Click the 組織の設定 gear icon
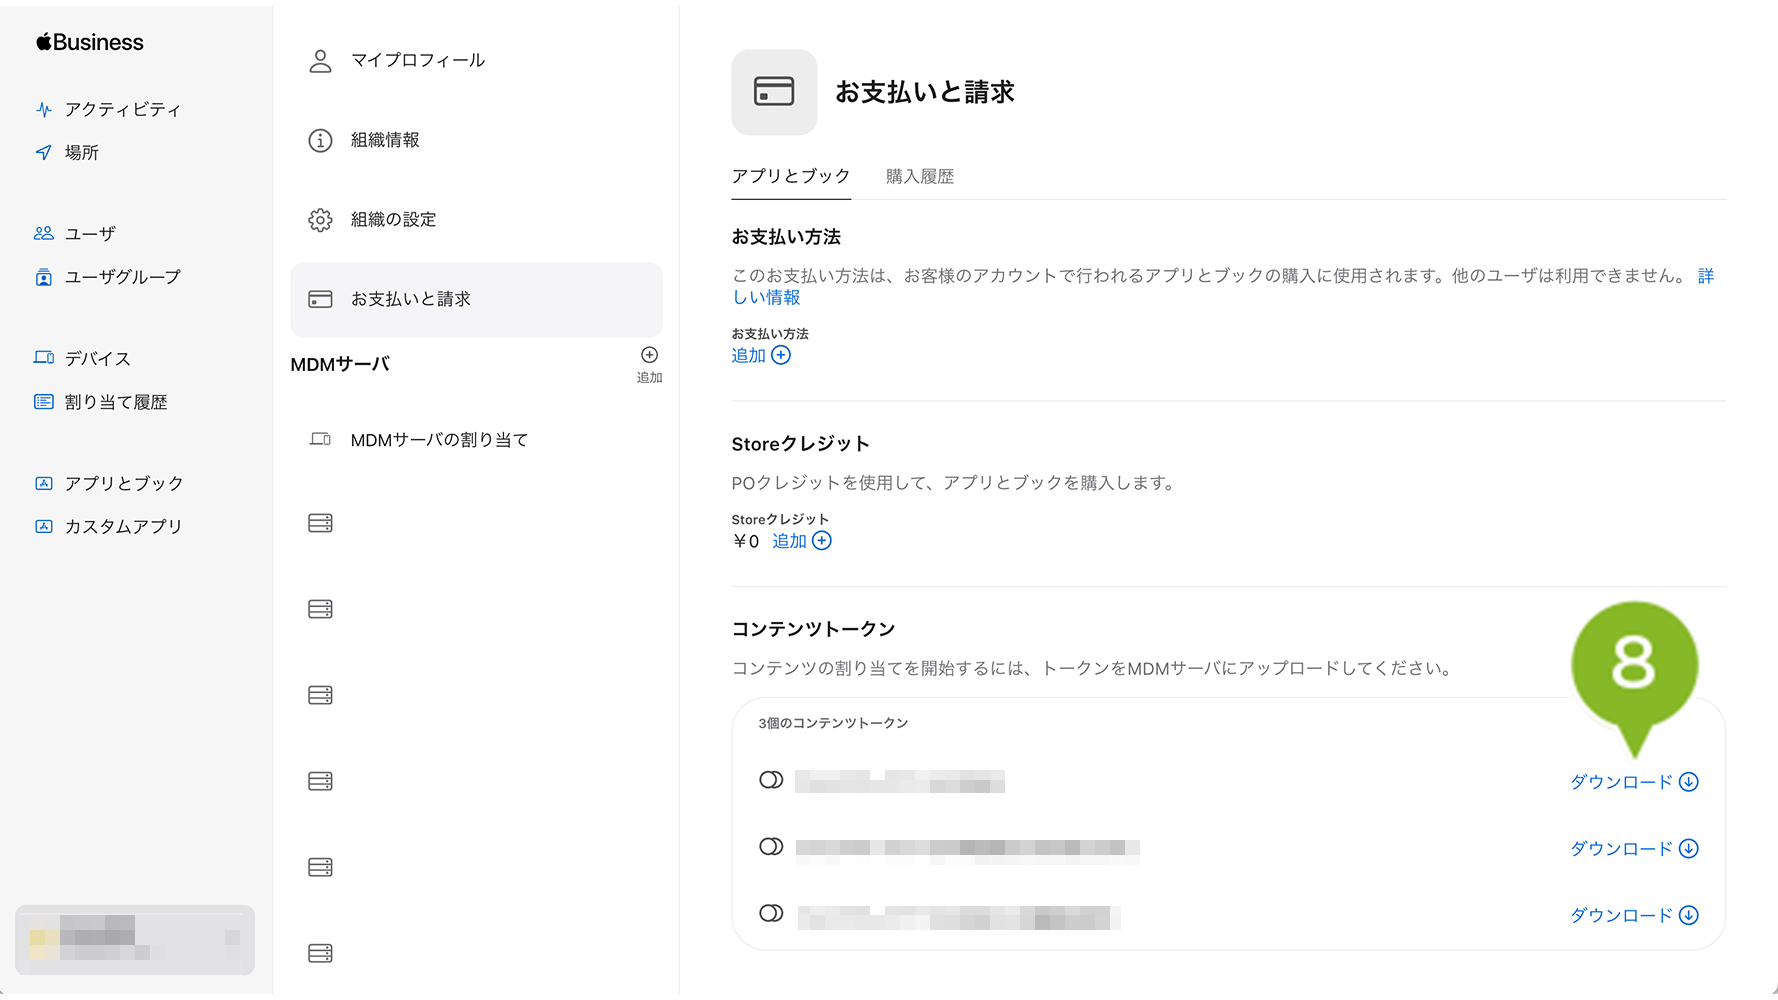 tap(320, 220)
